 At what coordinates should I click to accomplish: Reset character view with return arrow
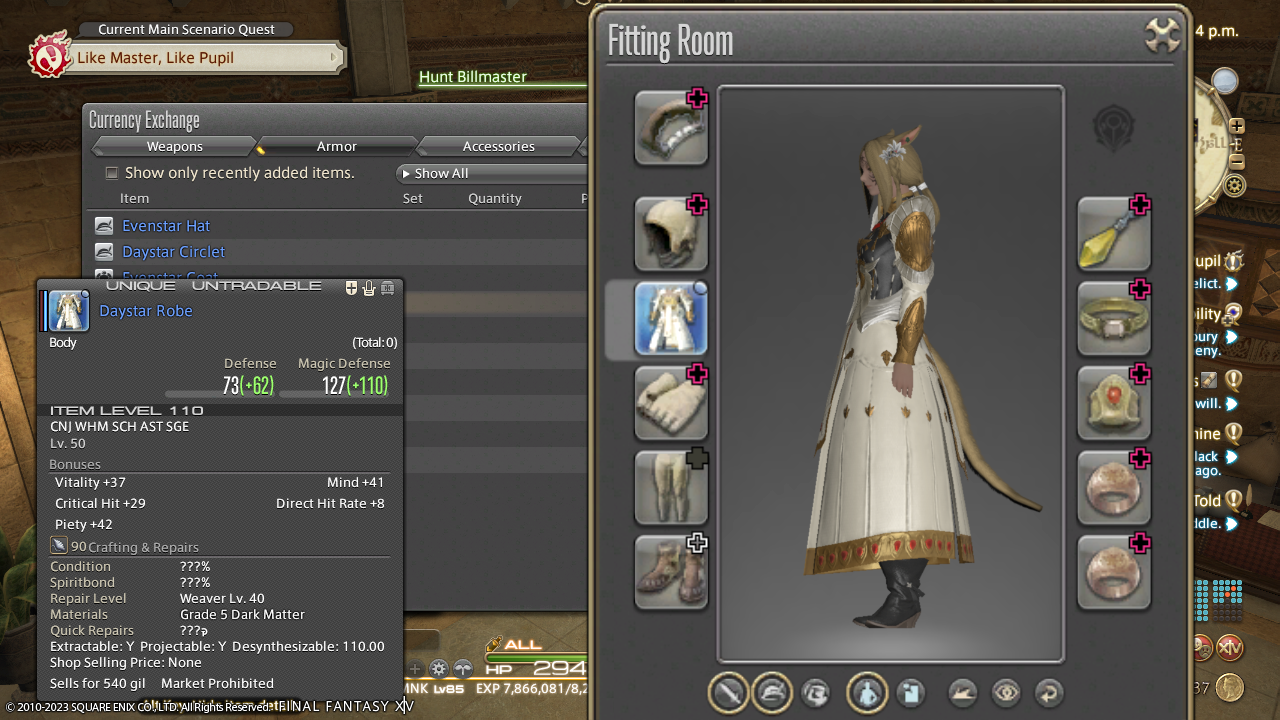[x=1048, y=693]
